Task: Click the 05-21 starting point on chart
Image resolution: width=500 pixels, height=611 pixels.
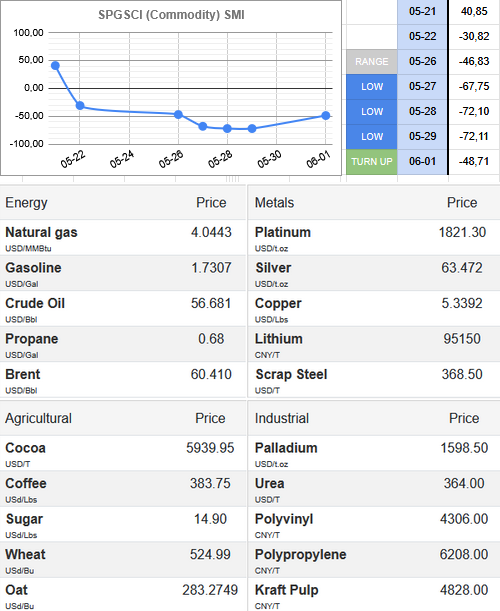Action: click(x=55, y=65)
